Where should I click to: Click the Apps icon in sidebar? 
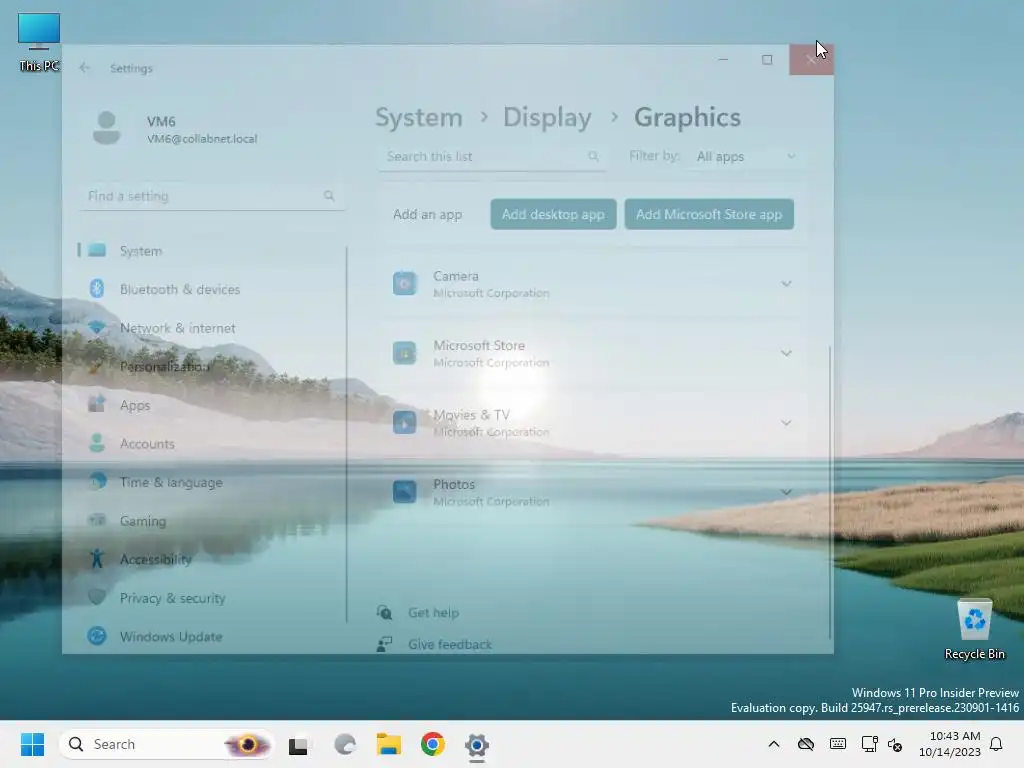(x=97, y=404)
